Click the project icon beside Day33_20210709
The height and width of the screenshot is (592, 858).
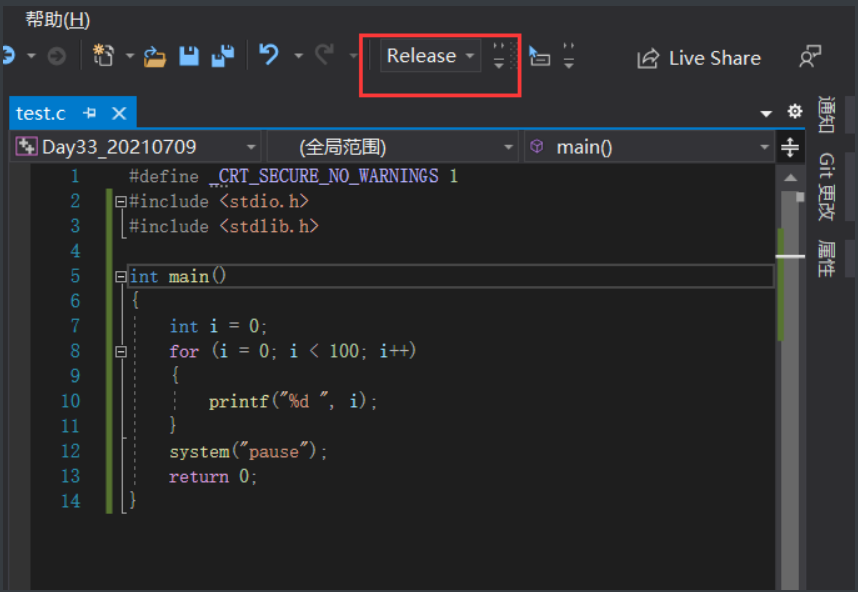26,147
